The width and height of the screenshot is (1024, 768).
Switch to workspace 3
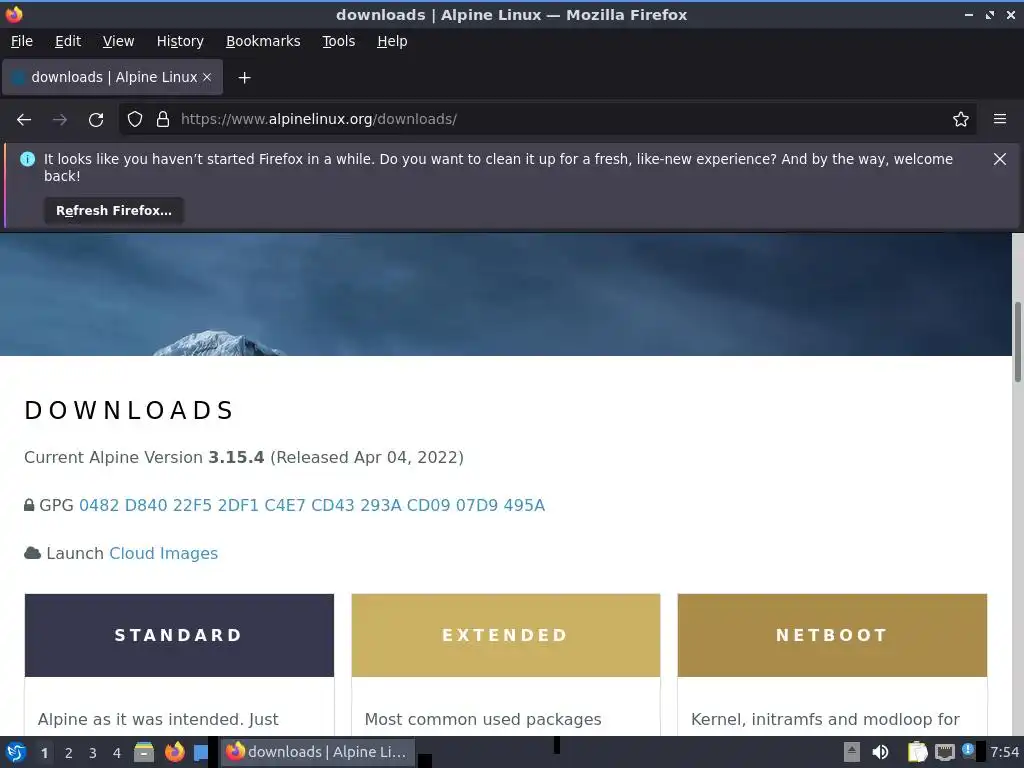pos(93,753)
